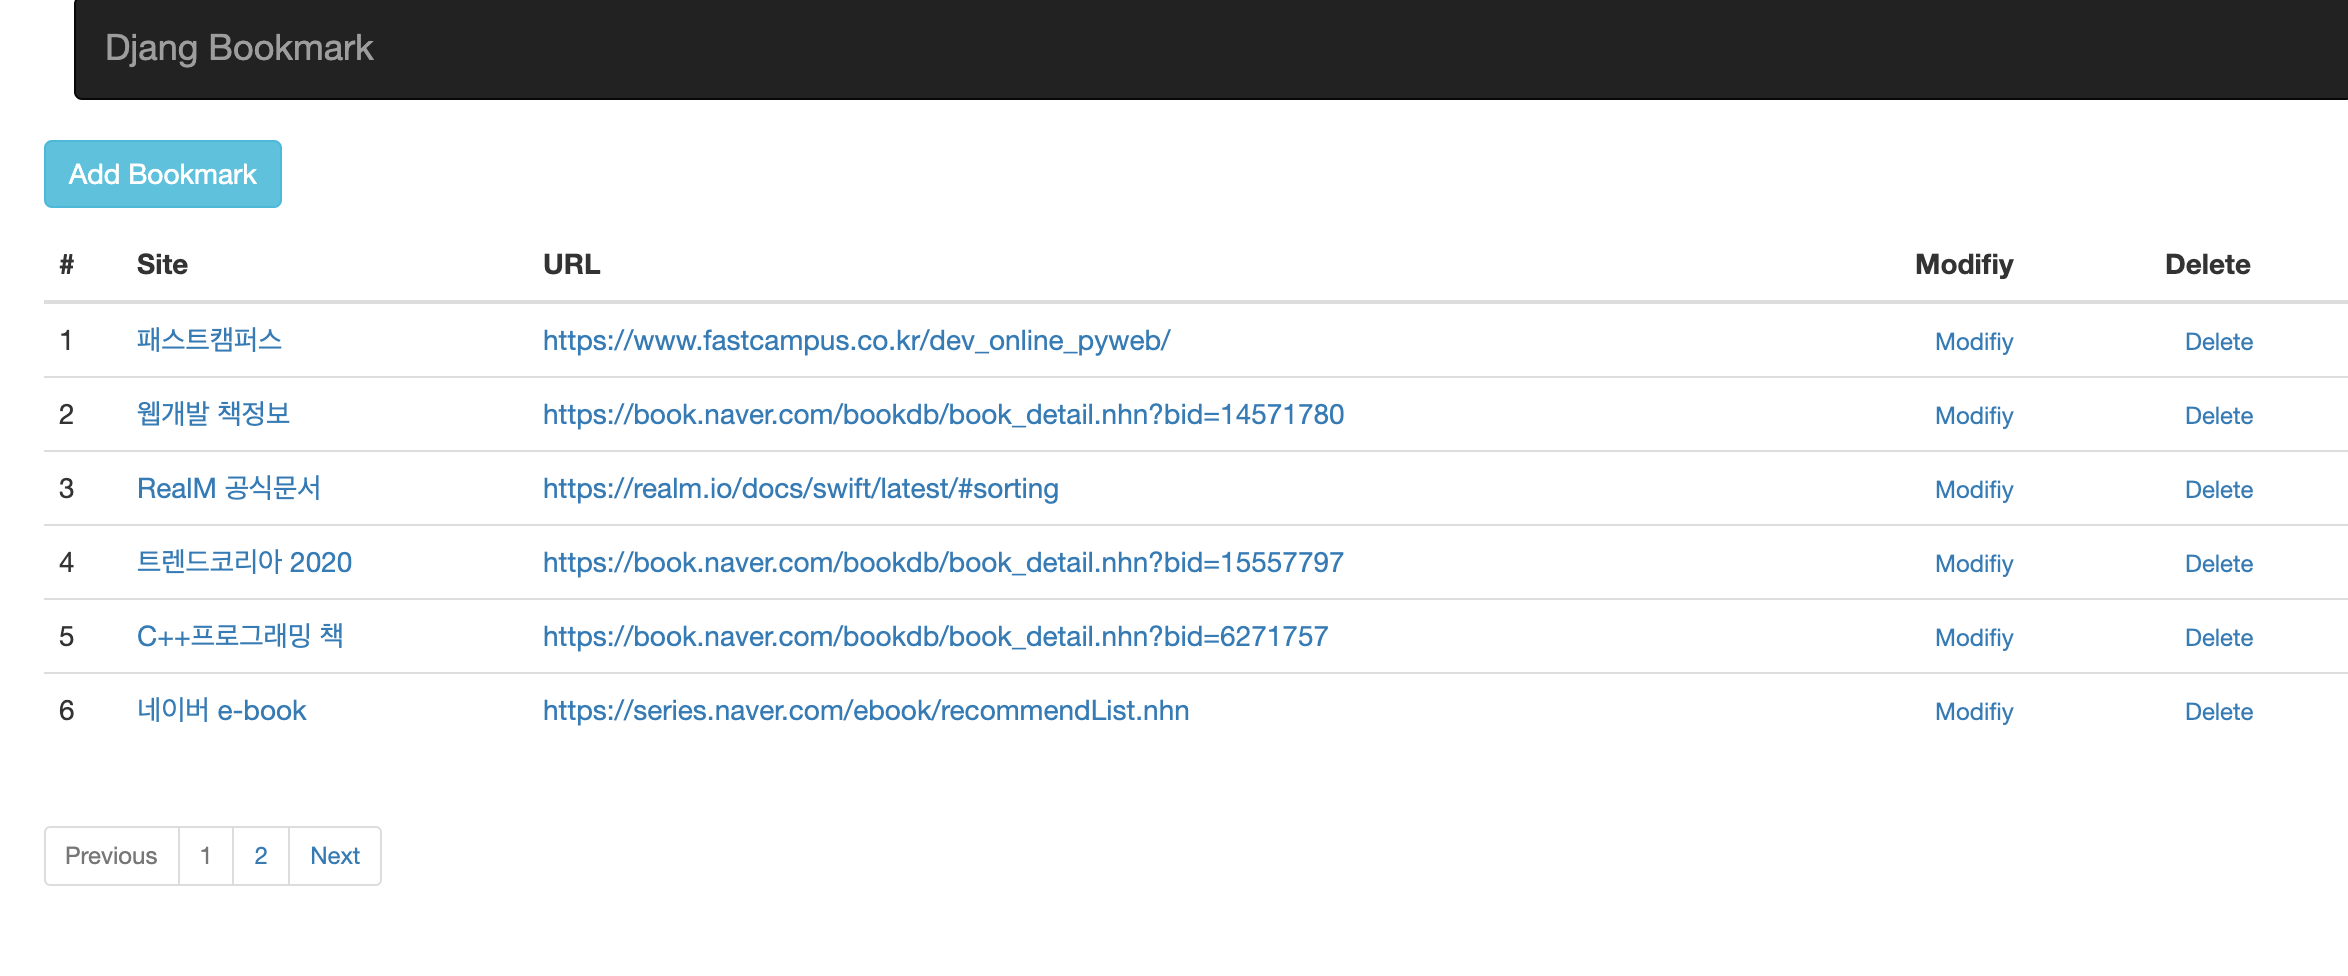This screenshot has height=976, width=2348.
Task: Click Modifiy for the 패스트캠퍼스 row
Action: point(1974,342)
